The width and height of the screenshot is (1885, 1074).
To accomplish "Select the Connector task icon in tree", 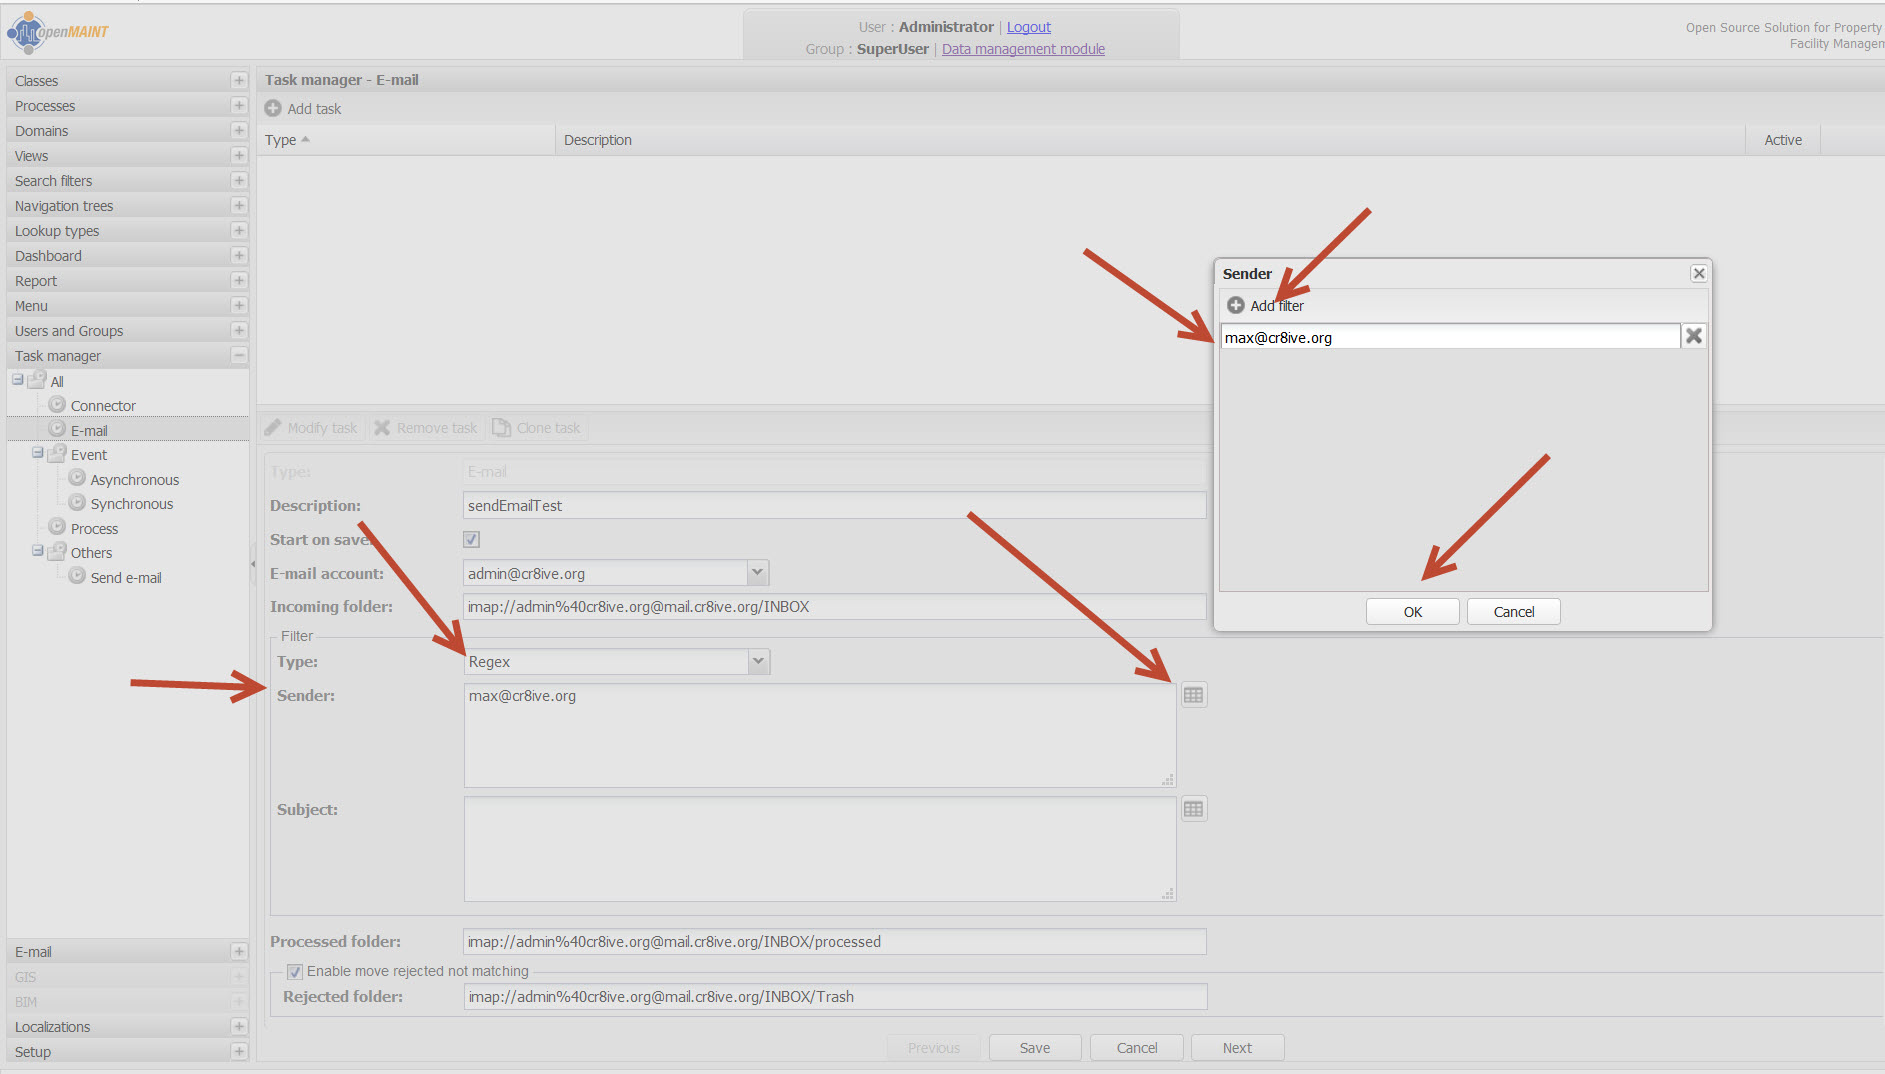I will pos(58,405).
